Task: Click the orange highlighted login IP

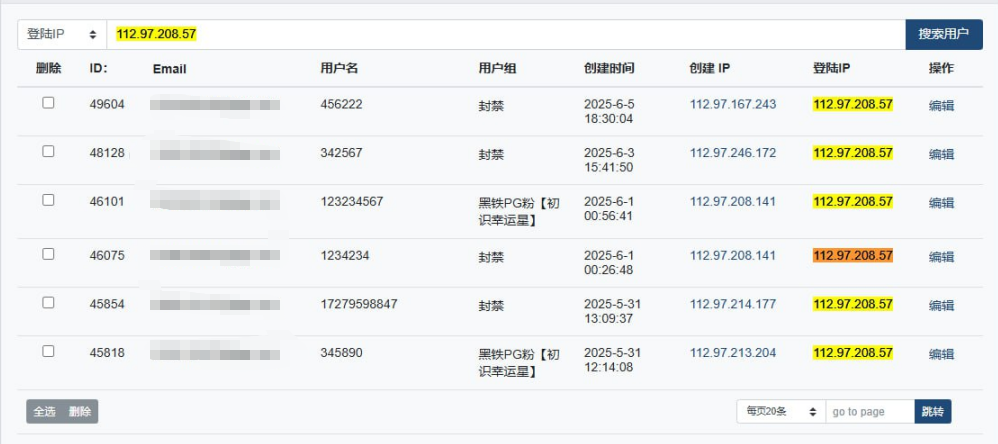Action: (x=852, y=256)
